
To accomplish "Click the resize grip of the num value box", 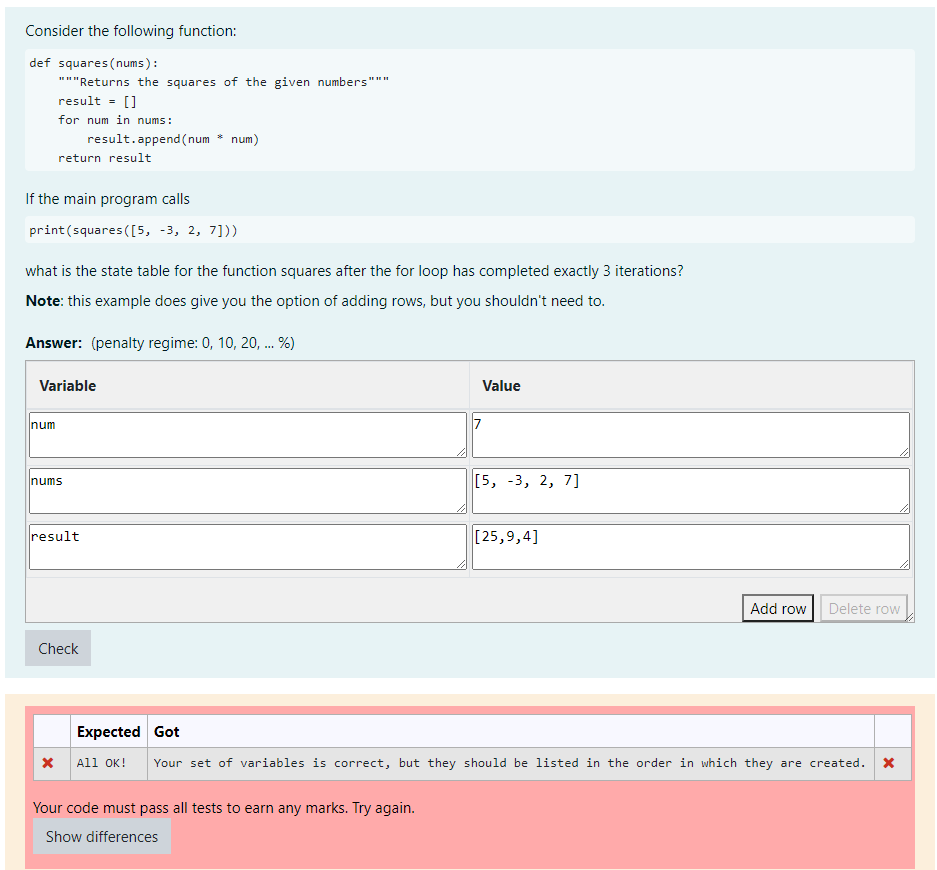I will tap(905, 454).
